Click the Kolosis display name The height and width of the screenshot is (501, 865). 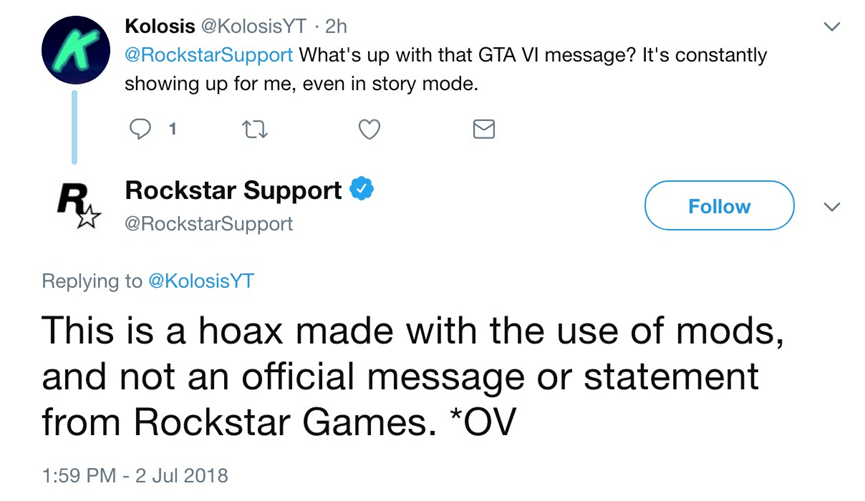pos(160,25)
